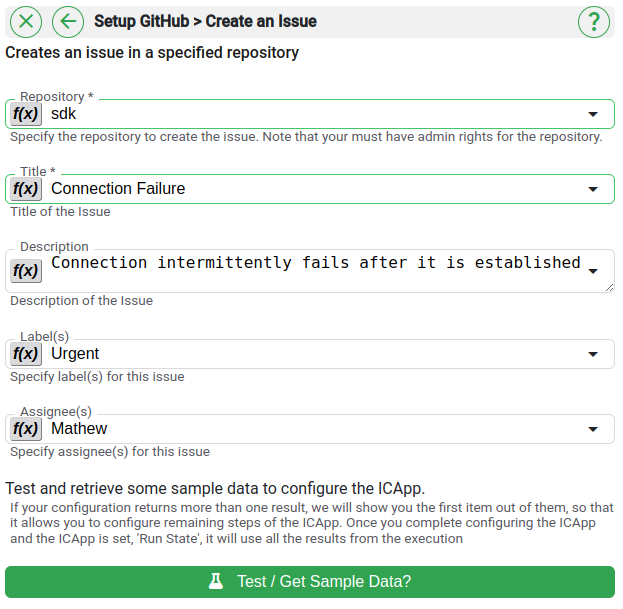This screenshot has width=623, height=609.
Task: Click the Assignee(s) field containing Mathew
Action: 310,429
